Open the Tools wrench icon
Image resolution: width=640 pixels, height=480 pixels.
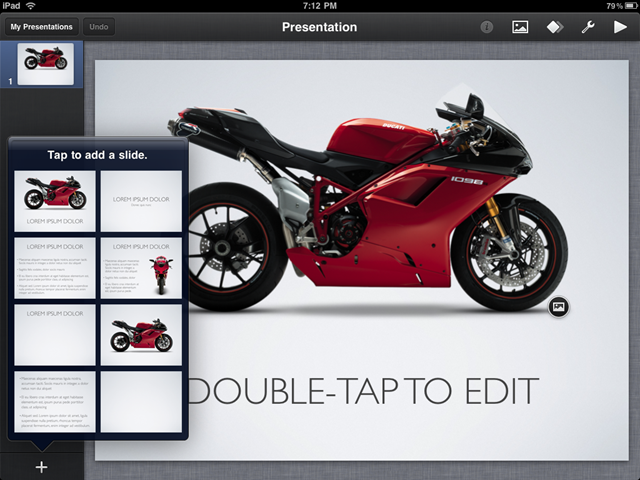[588, 27]
